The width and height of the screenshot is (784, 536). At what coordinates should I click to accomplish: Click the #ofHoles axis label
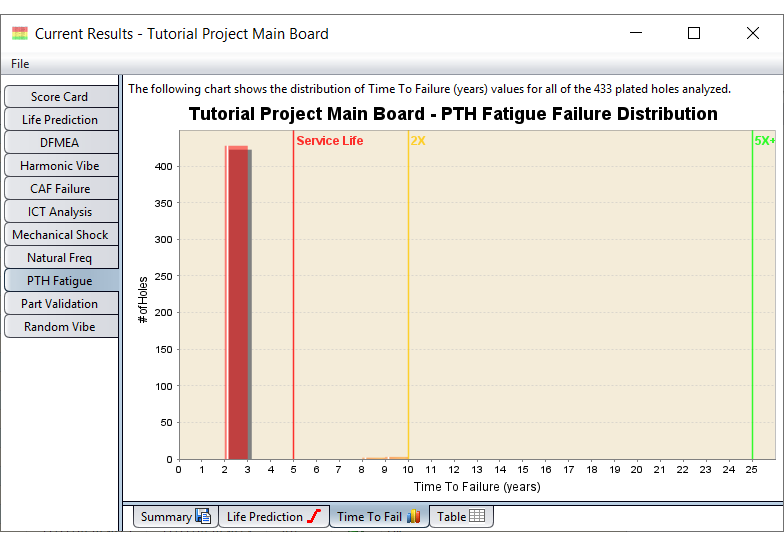[x=142, y=300]
